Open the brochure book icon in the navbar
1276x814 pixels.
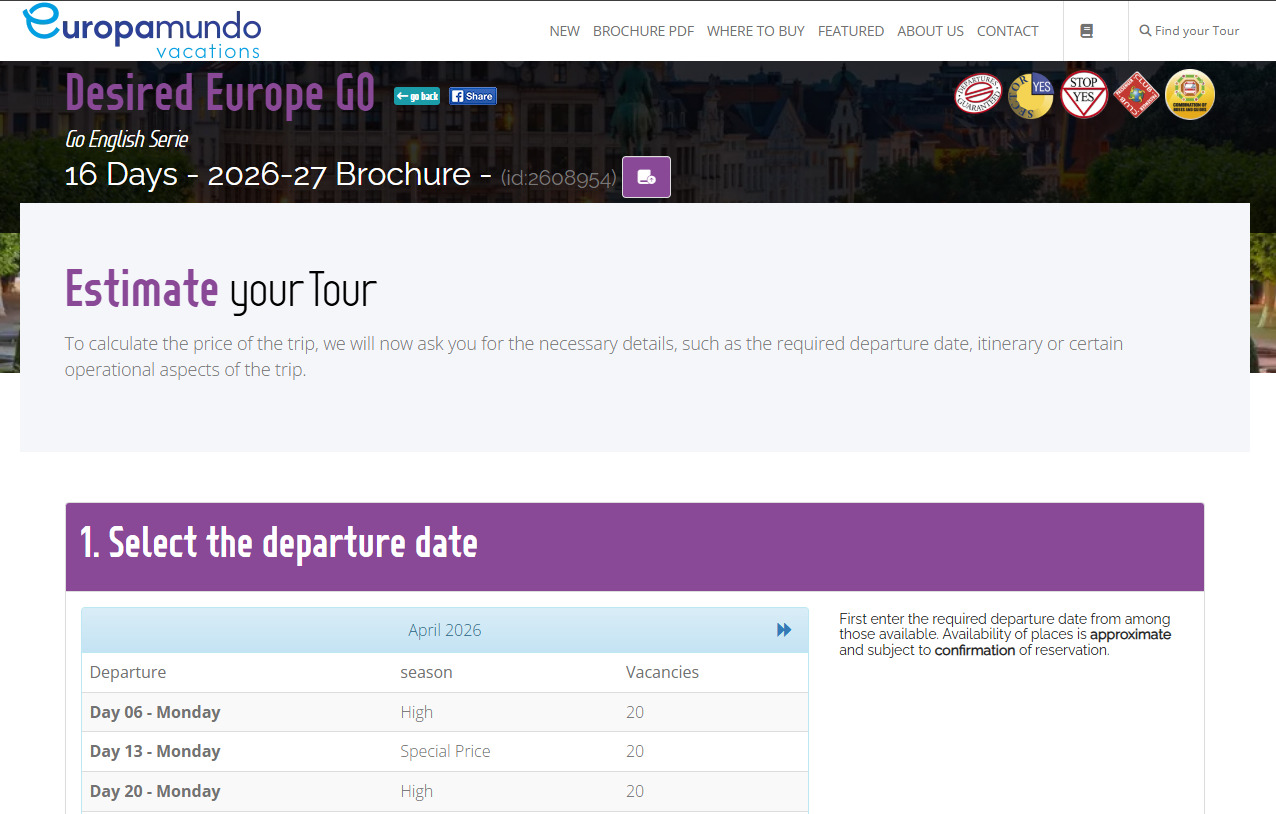point(1086,31)
